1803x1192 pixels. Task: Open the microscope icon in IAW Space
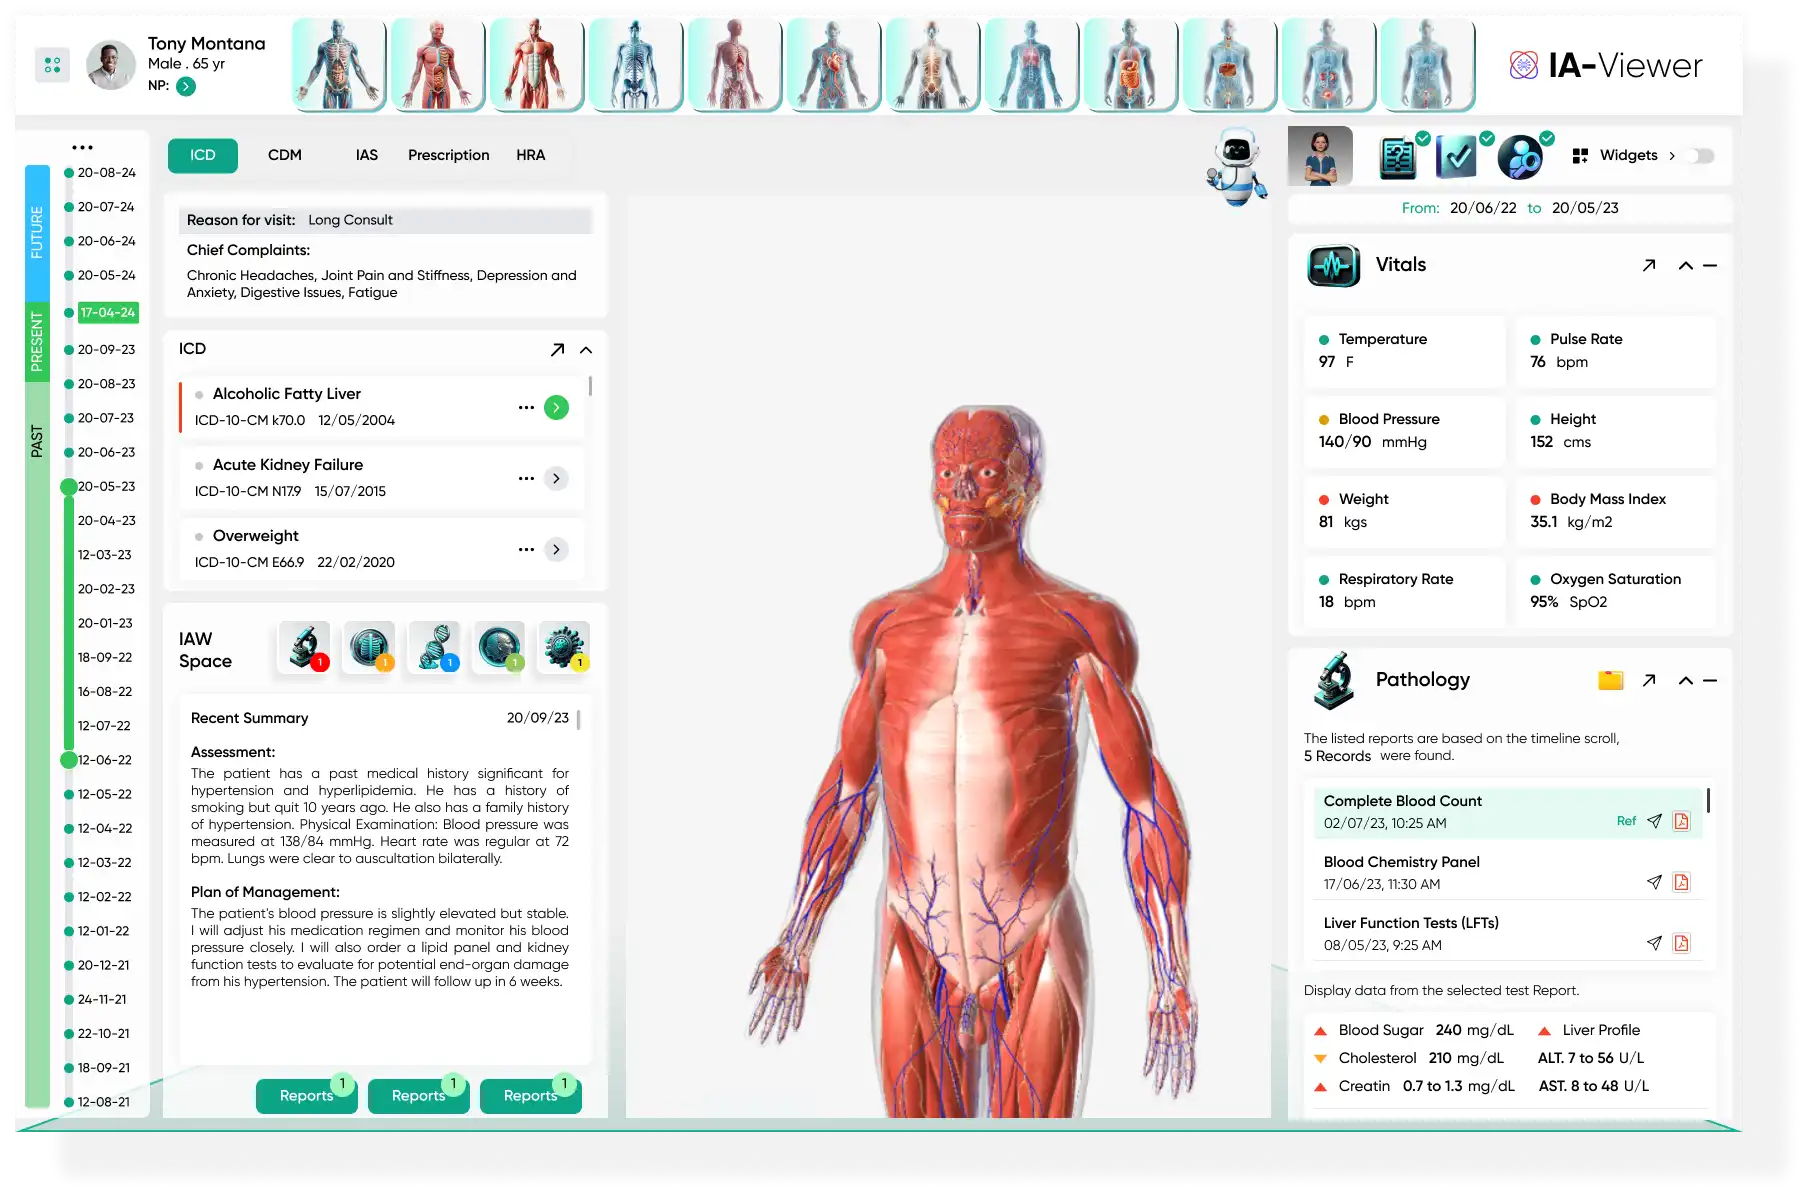[x=304, y=646]
